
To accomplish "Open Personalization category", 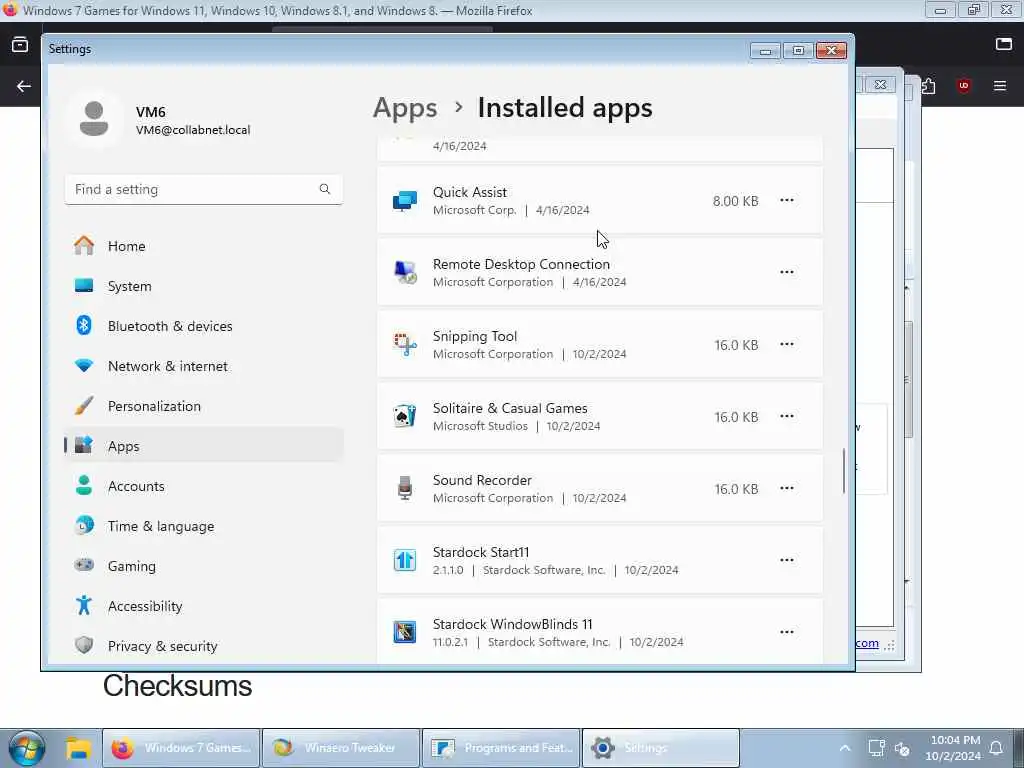I will tap(203, 406).
